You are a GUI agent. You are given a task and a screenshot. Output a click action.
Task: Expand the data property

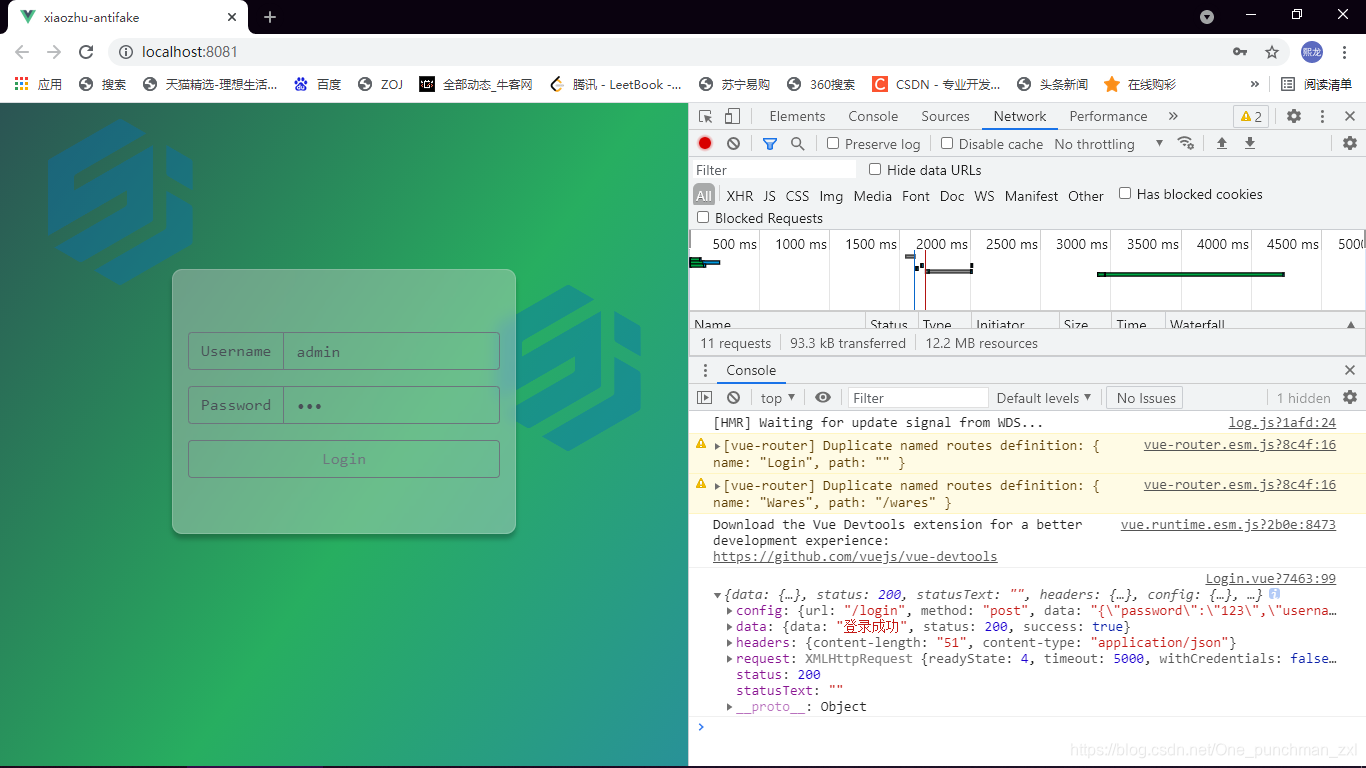coord(729,627)
